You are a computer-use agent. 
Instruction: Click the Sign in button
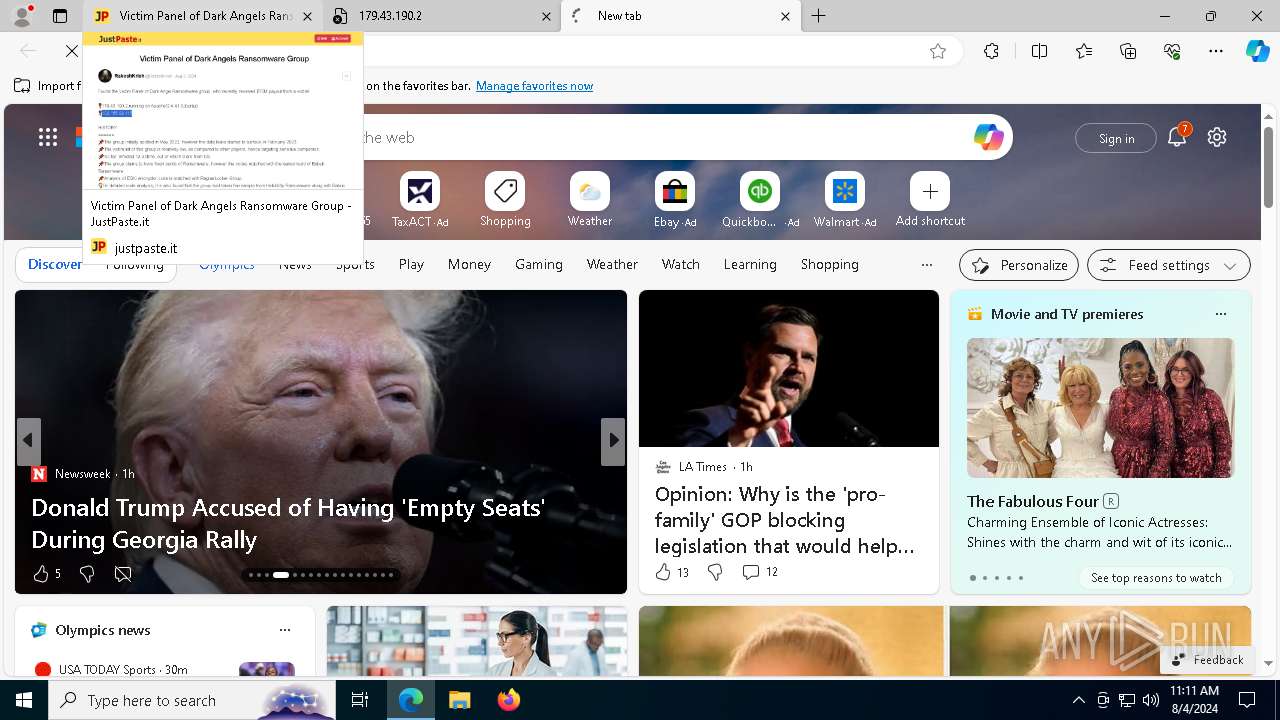click(1116, 138)
